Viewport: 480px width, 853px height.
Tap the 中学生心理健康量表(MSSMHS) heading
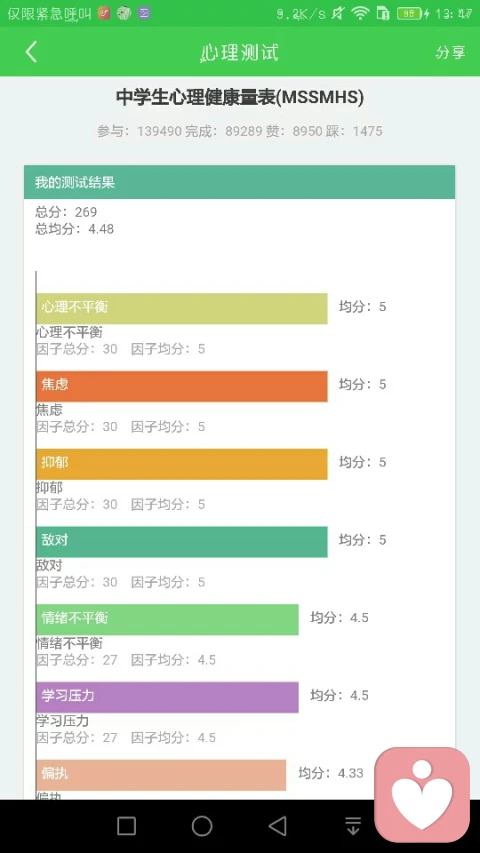[x=240, y=98]
